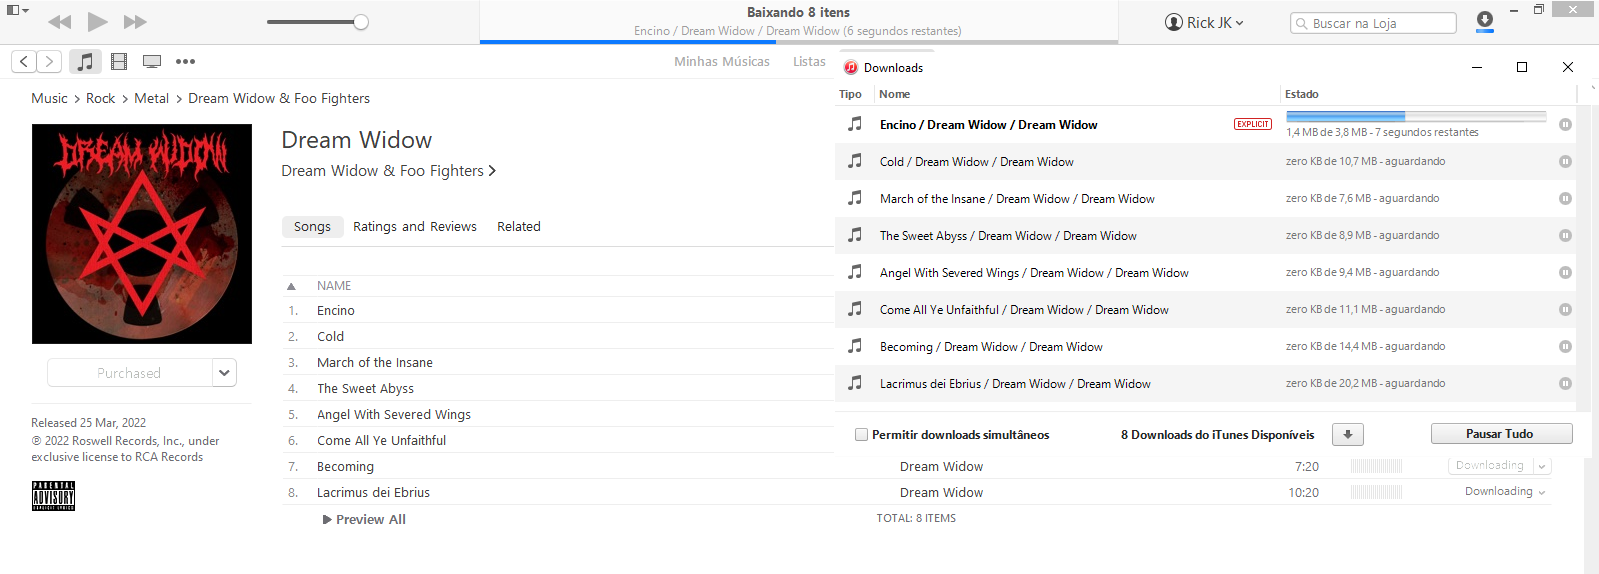The width and height of the screenshot is (1599, 574).
Task: Select the Songs tab
Action: (x=312, y=227)
